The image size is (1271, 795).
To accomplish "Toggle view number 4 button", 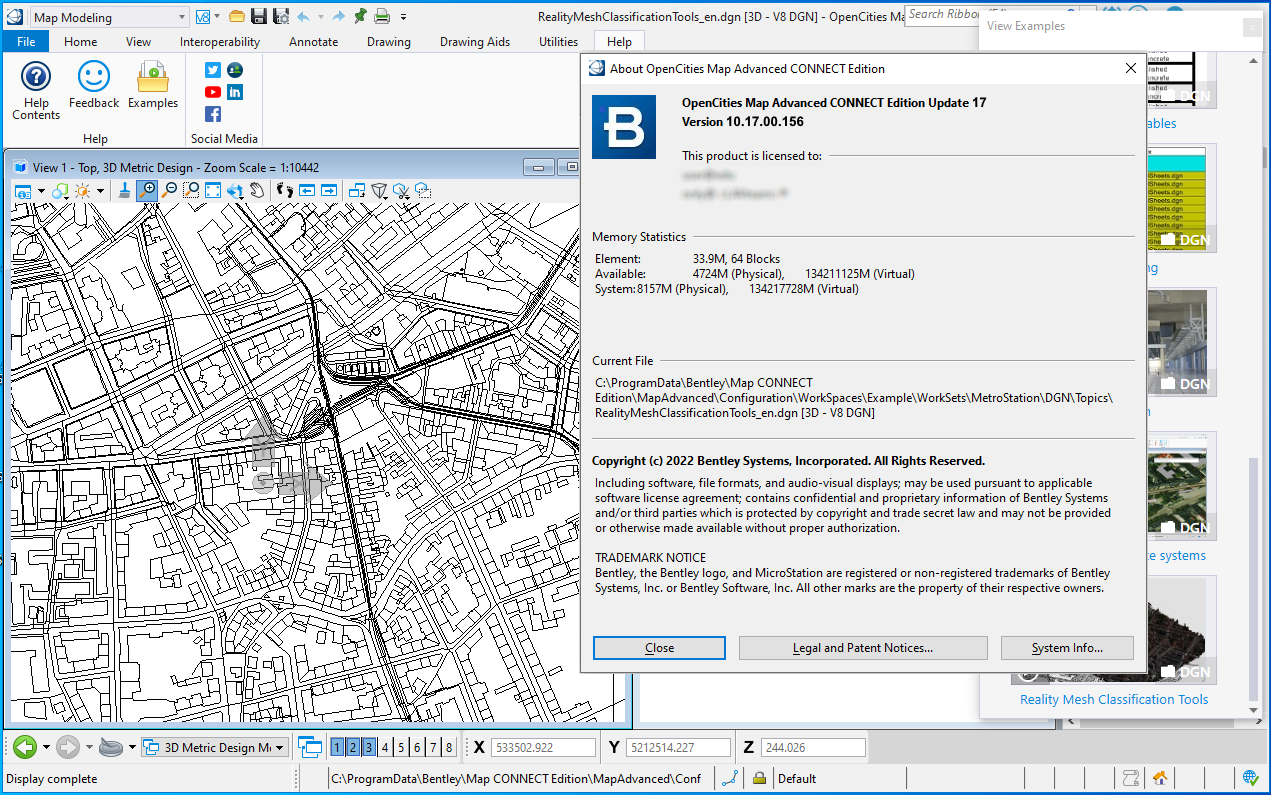I will 385,747.
